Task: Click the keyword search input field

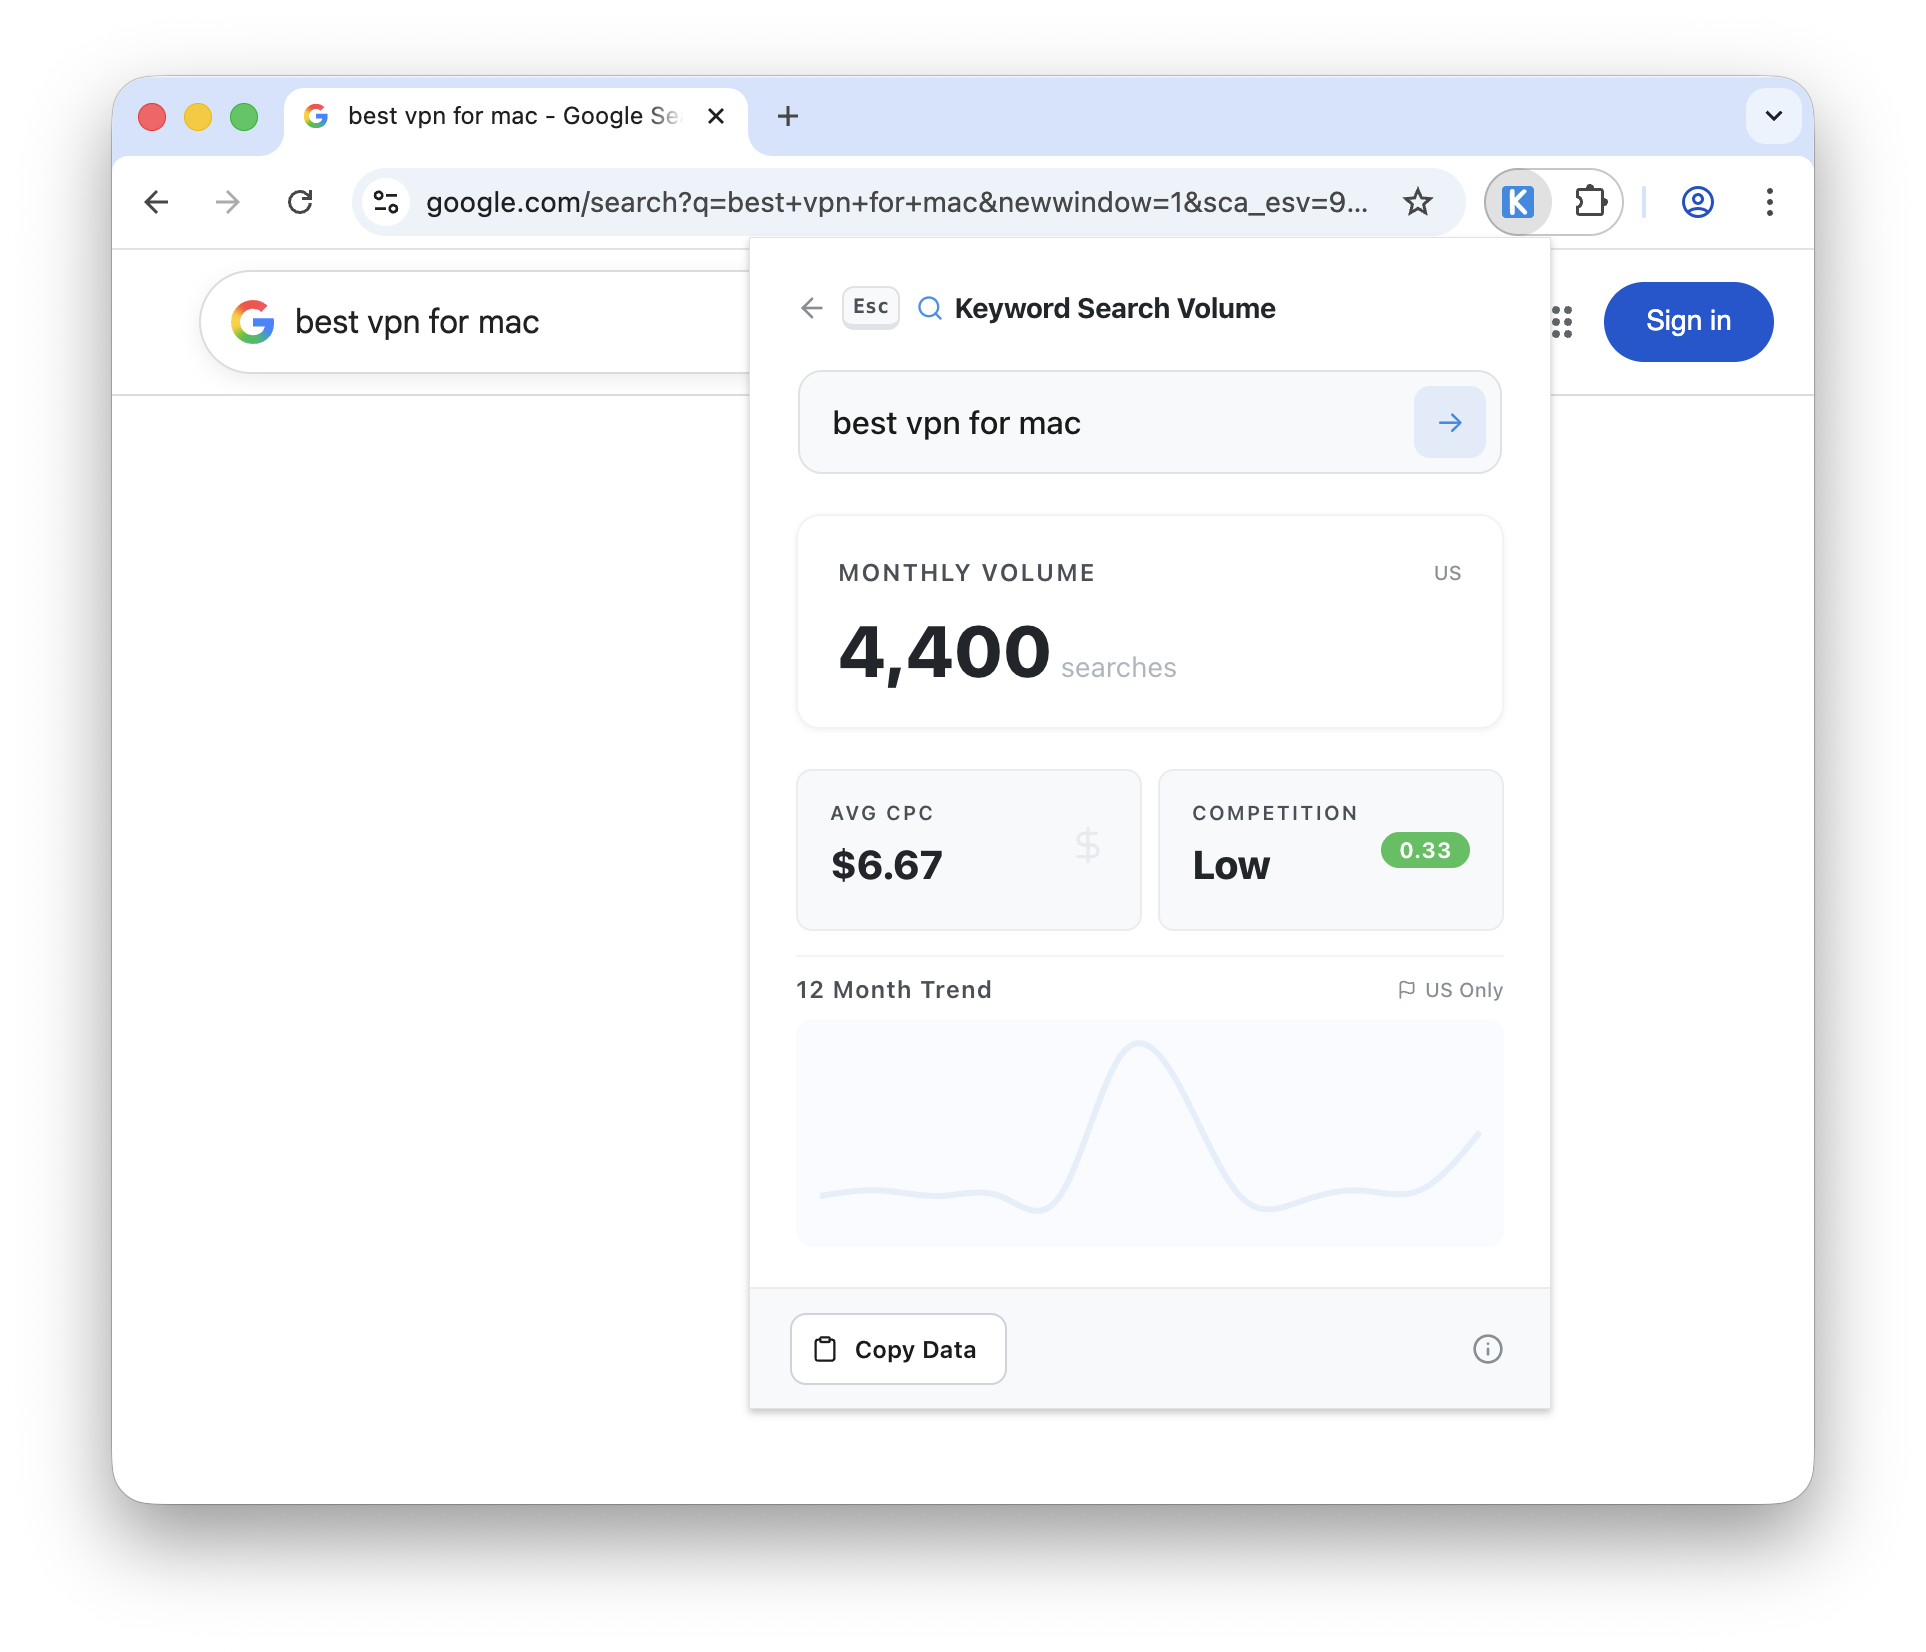Action: tap(1100, 422)
